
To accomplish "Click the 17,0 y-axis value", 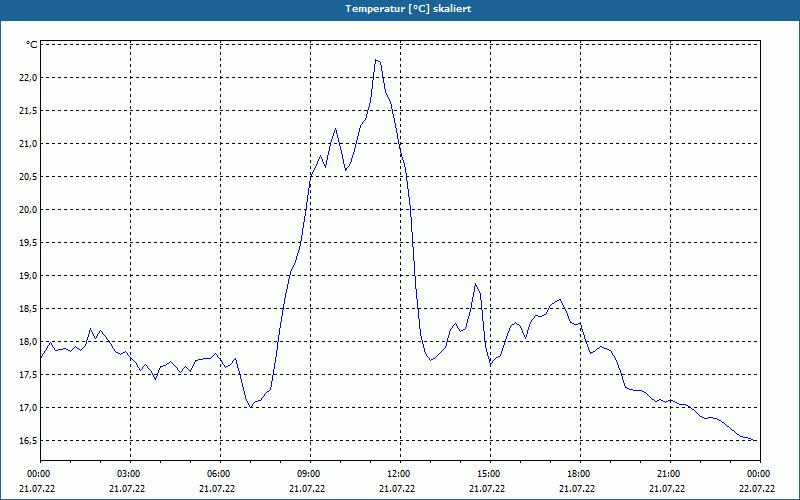I will (x=29, y=408).
